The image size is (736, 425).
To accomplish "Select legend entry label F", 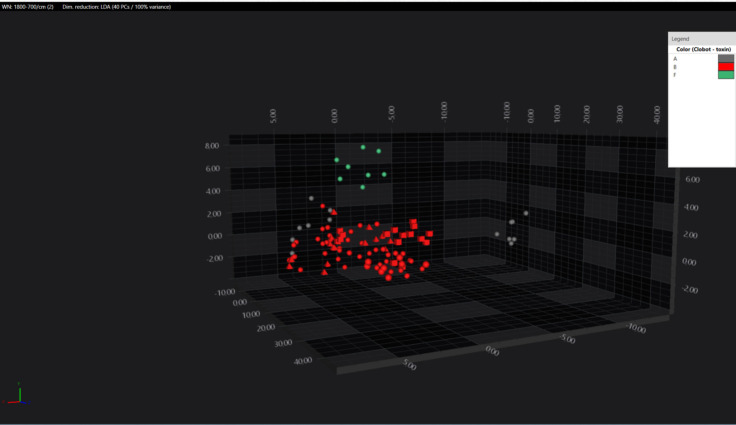I will pos(675,75).
